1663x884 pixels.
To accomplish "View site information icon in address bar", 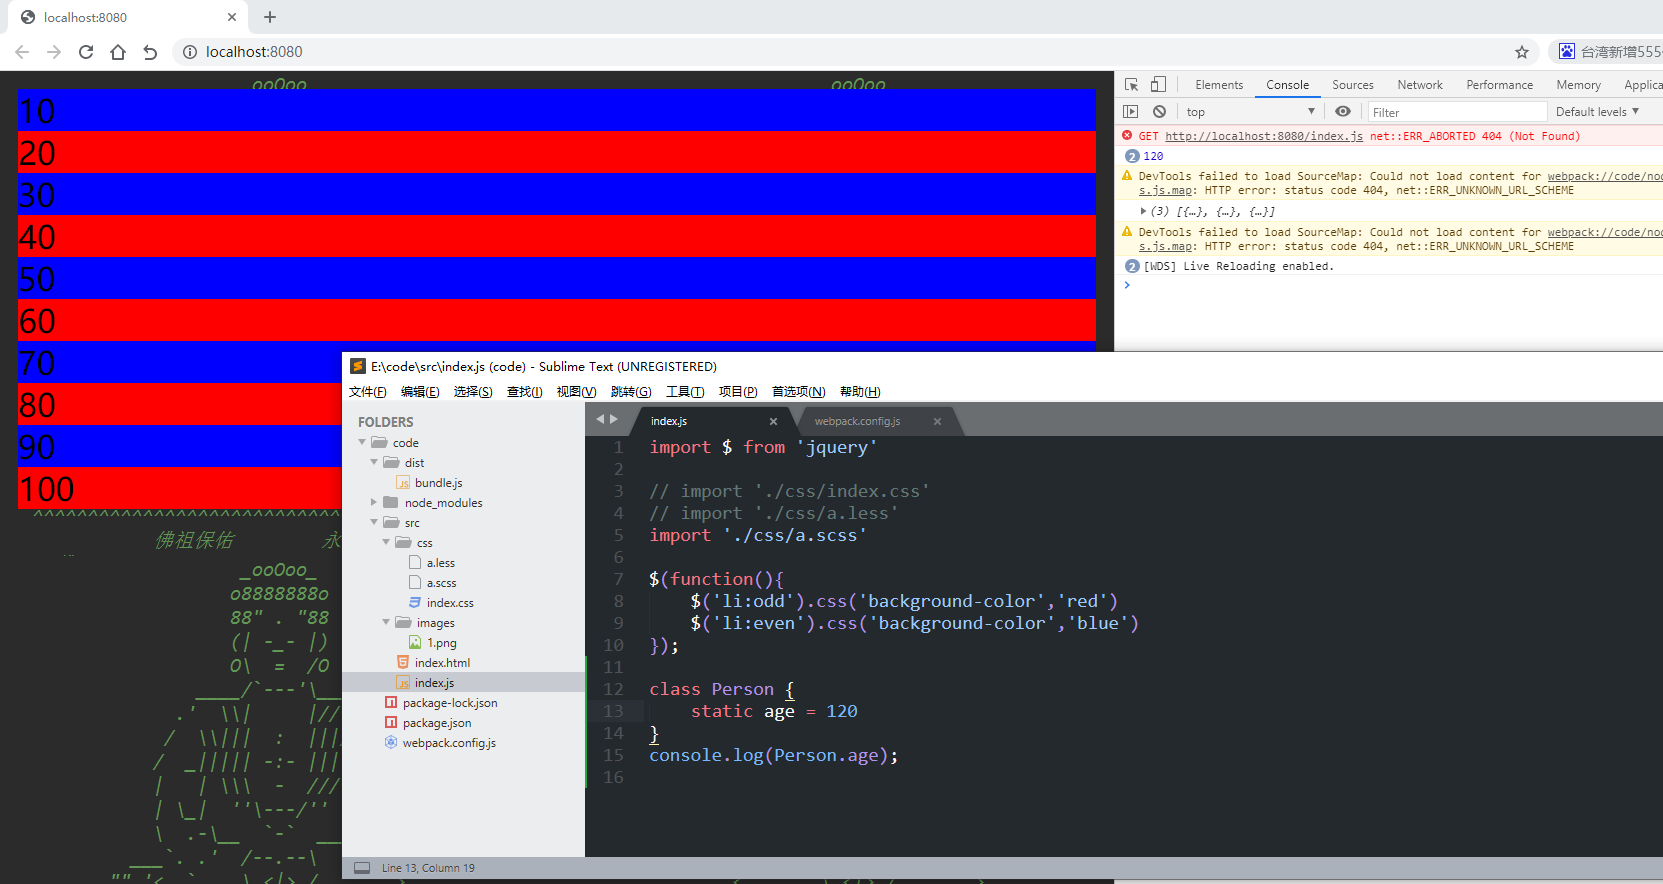I will 189,52.
